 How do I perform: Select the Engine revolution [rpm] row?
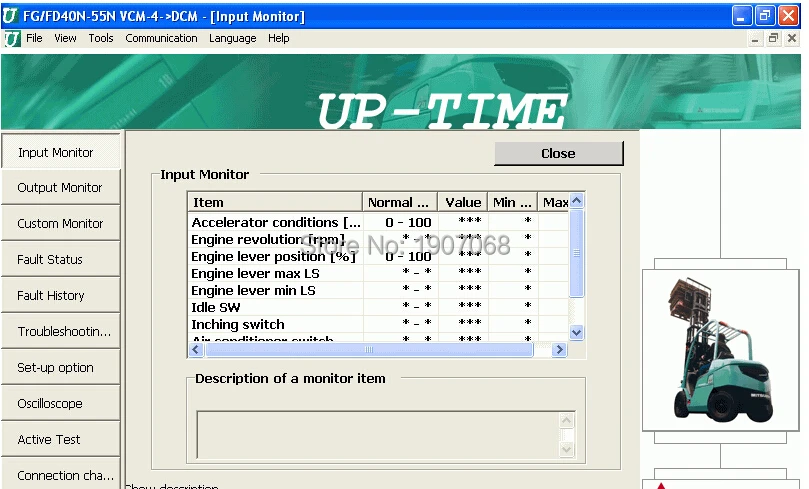coord(379,239)
